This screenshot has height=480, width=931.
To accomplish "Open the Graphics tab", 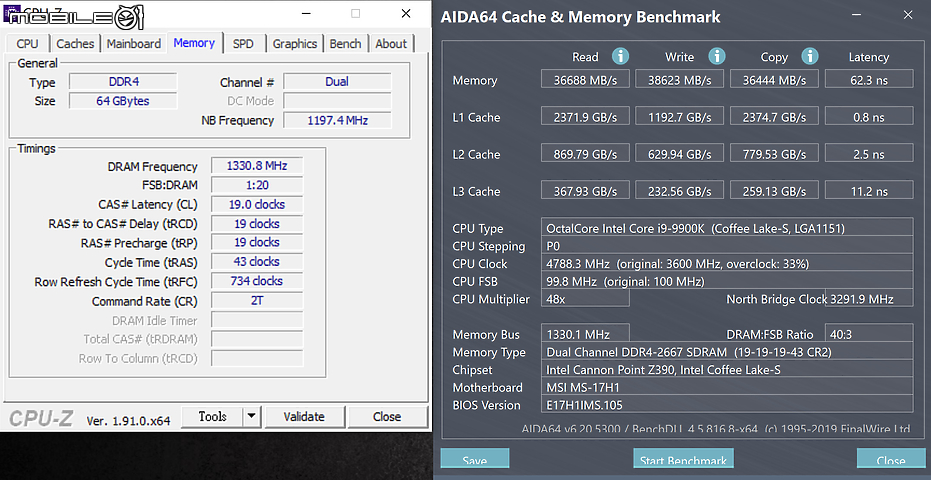I will 294,44.
